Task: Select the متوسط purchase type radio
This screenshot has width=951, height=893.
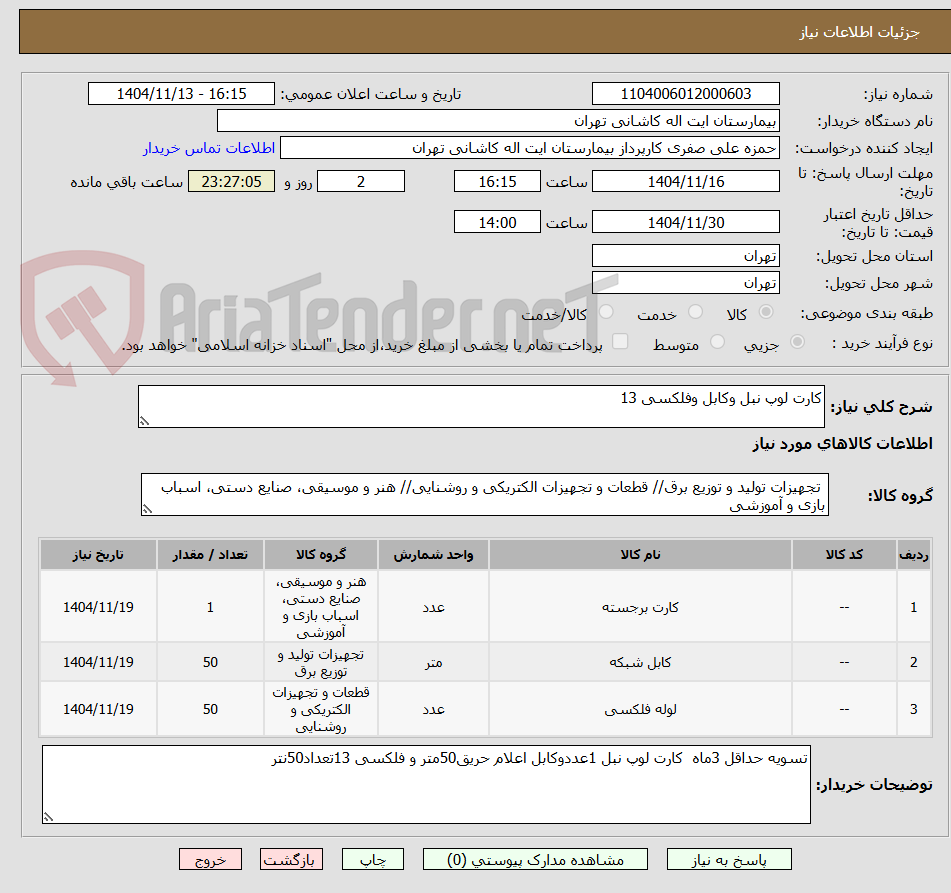Action: point(717,342)
